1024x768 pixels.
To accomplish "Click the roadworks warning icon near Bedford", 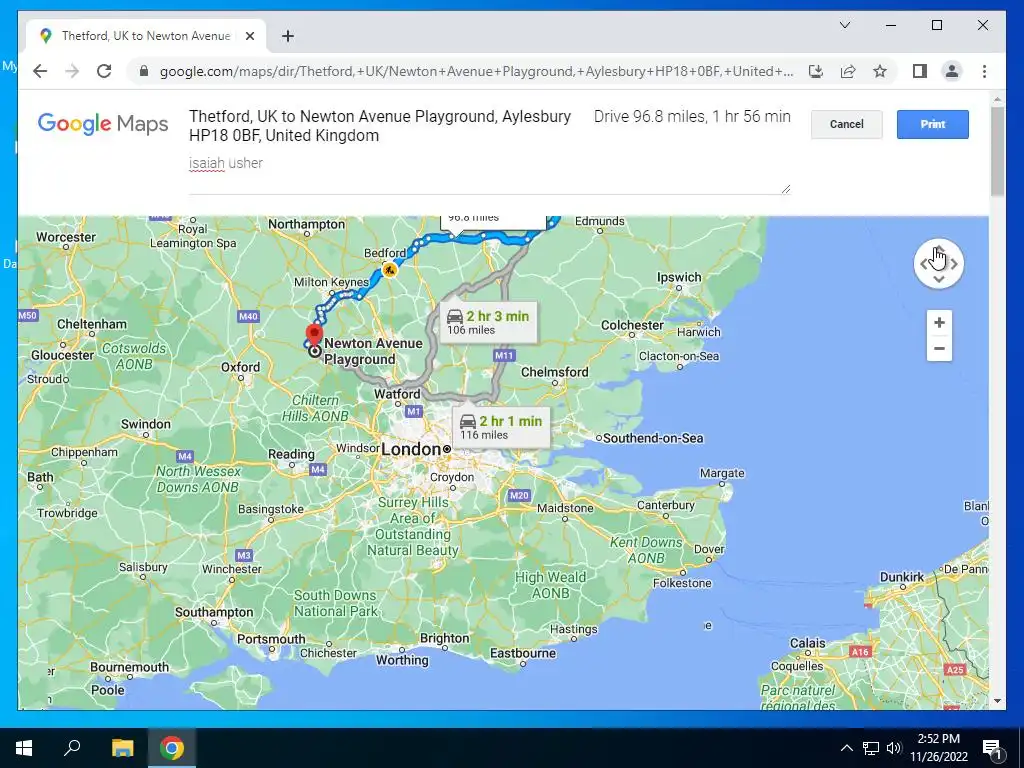I will [389, 269].
